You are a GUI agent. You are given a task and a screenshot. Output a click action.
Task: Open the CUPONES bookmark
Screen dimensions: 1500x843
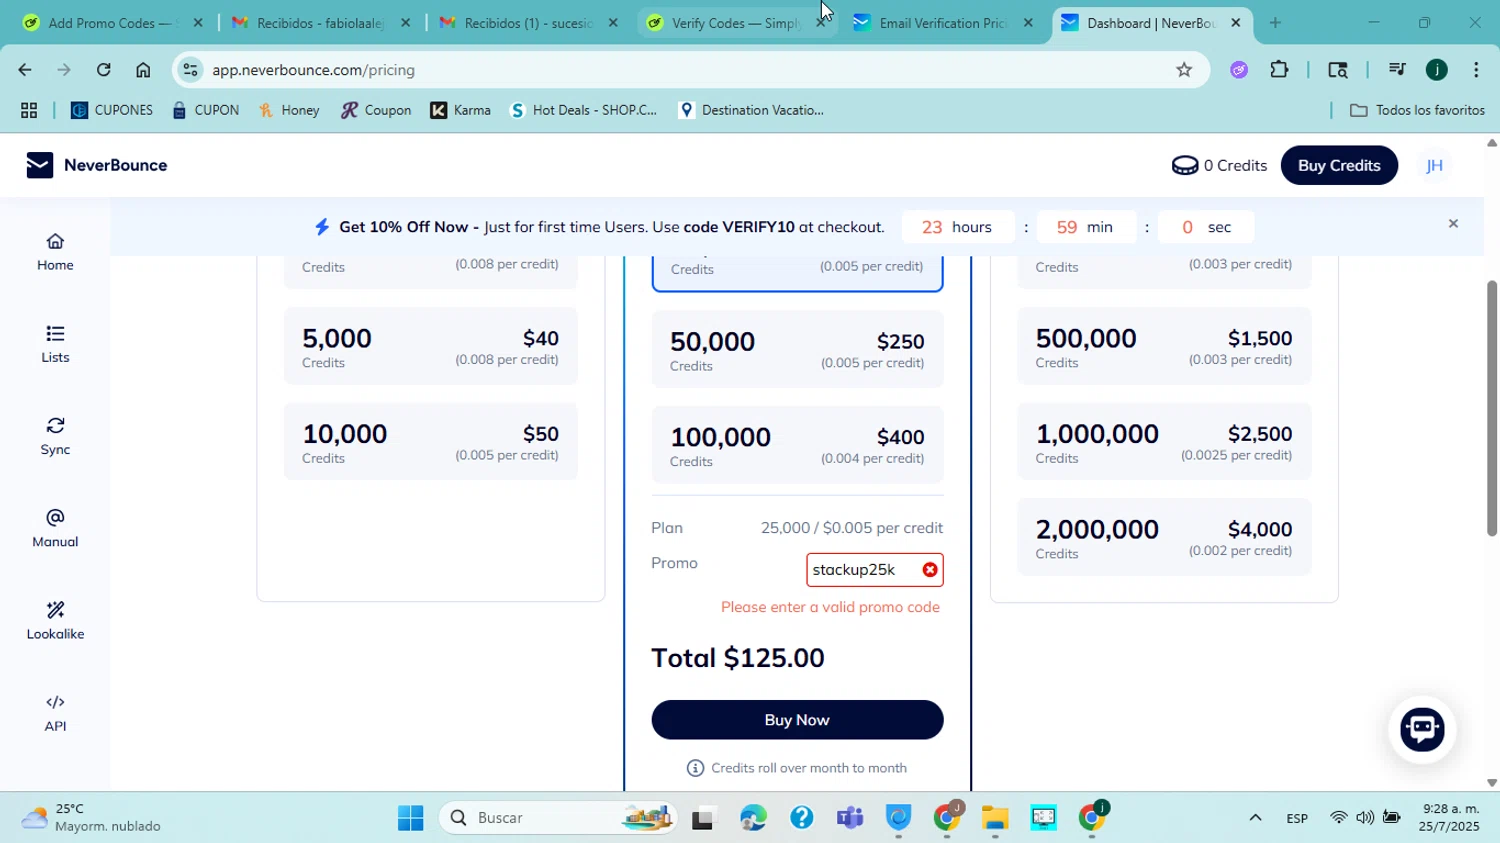pyautogui.click(x=112, y=110)
